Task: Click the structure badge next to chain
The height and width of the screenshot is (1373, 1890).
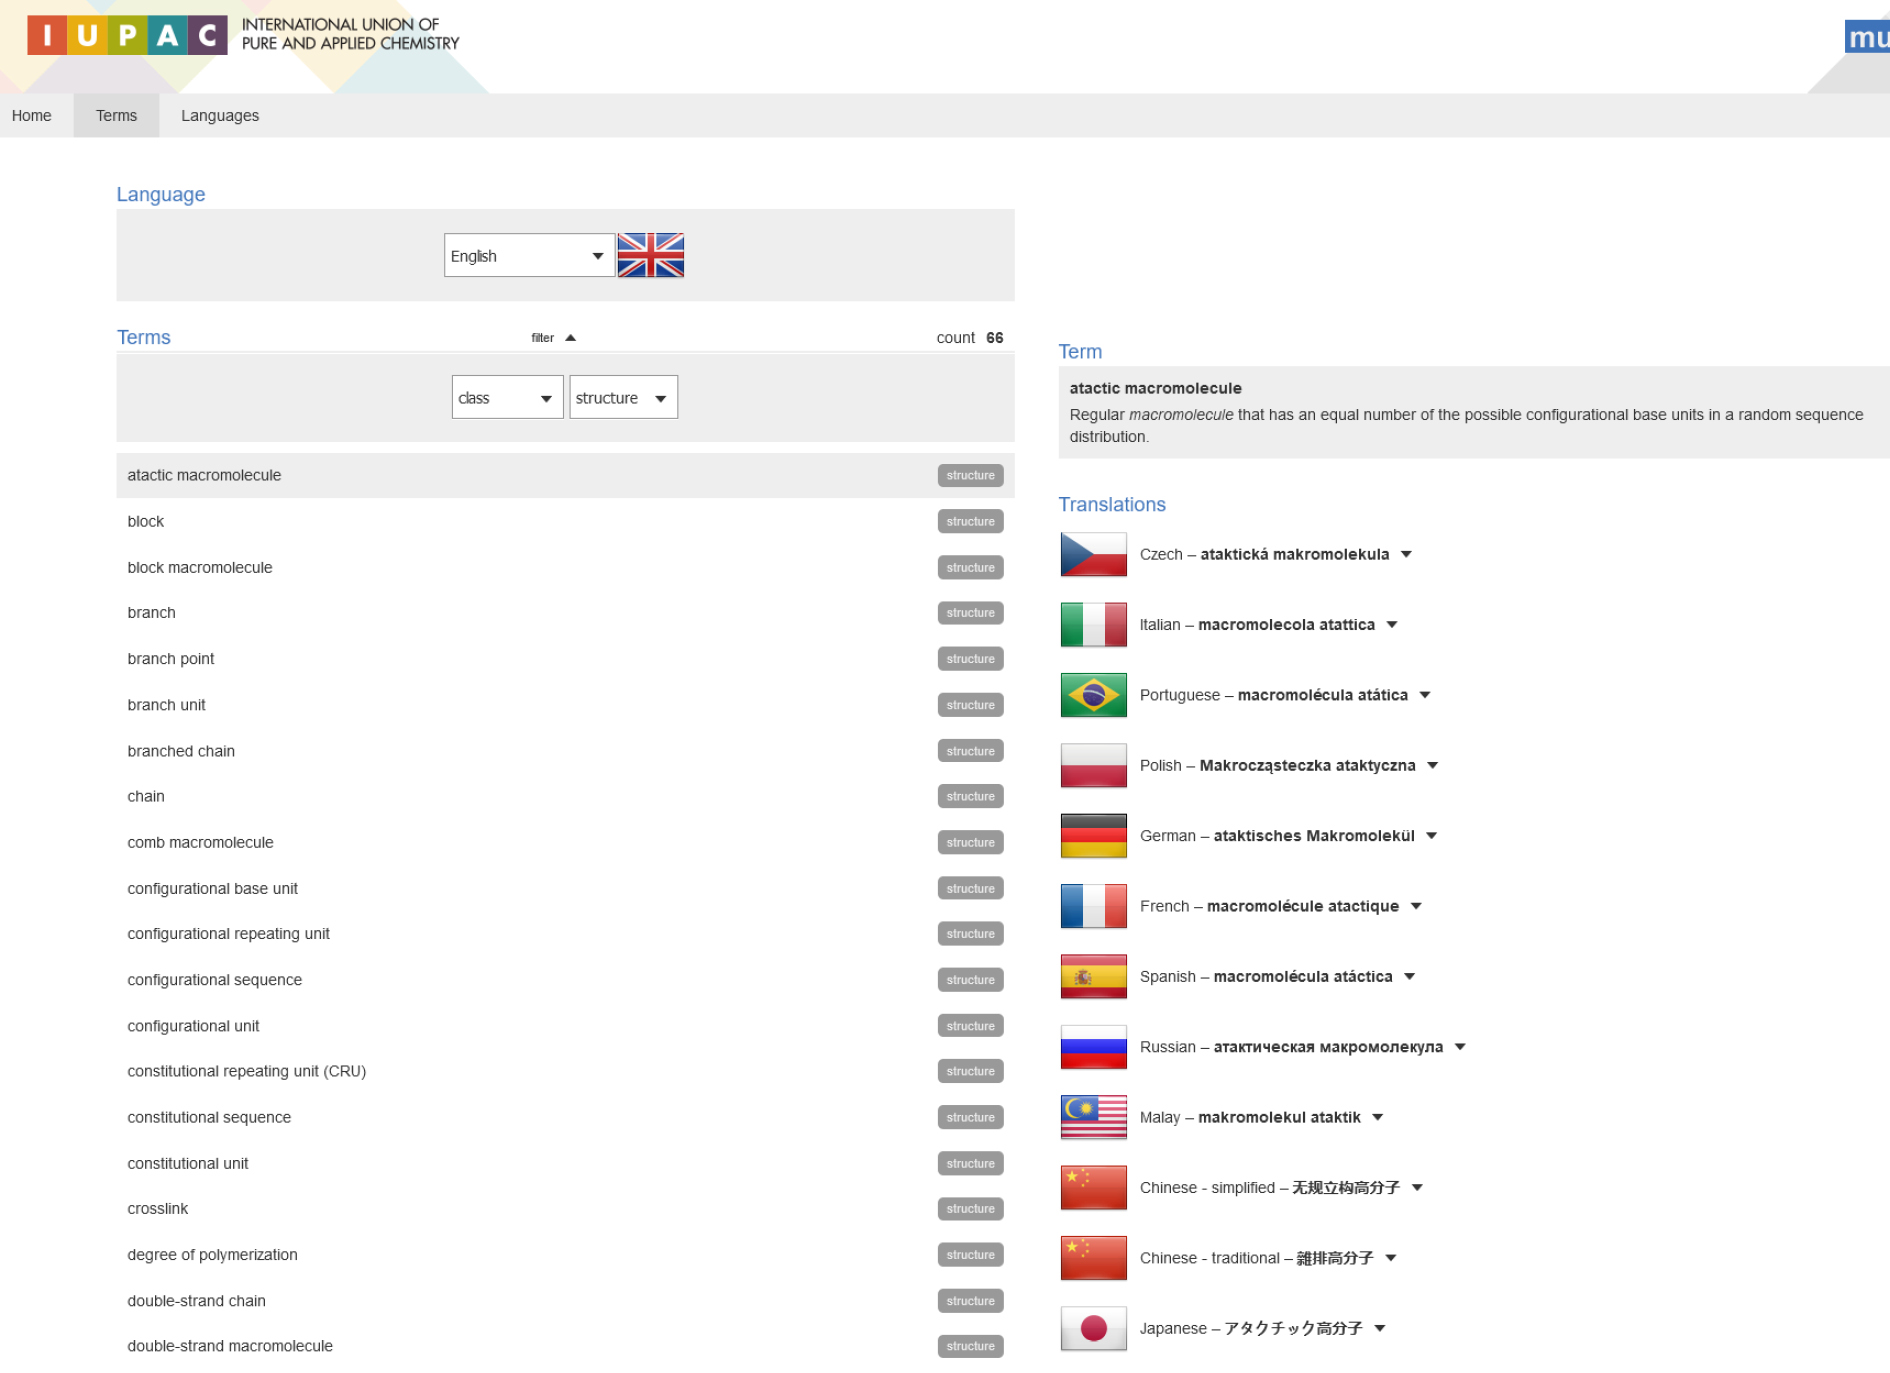Action: coord(969,796)
